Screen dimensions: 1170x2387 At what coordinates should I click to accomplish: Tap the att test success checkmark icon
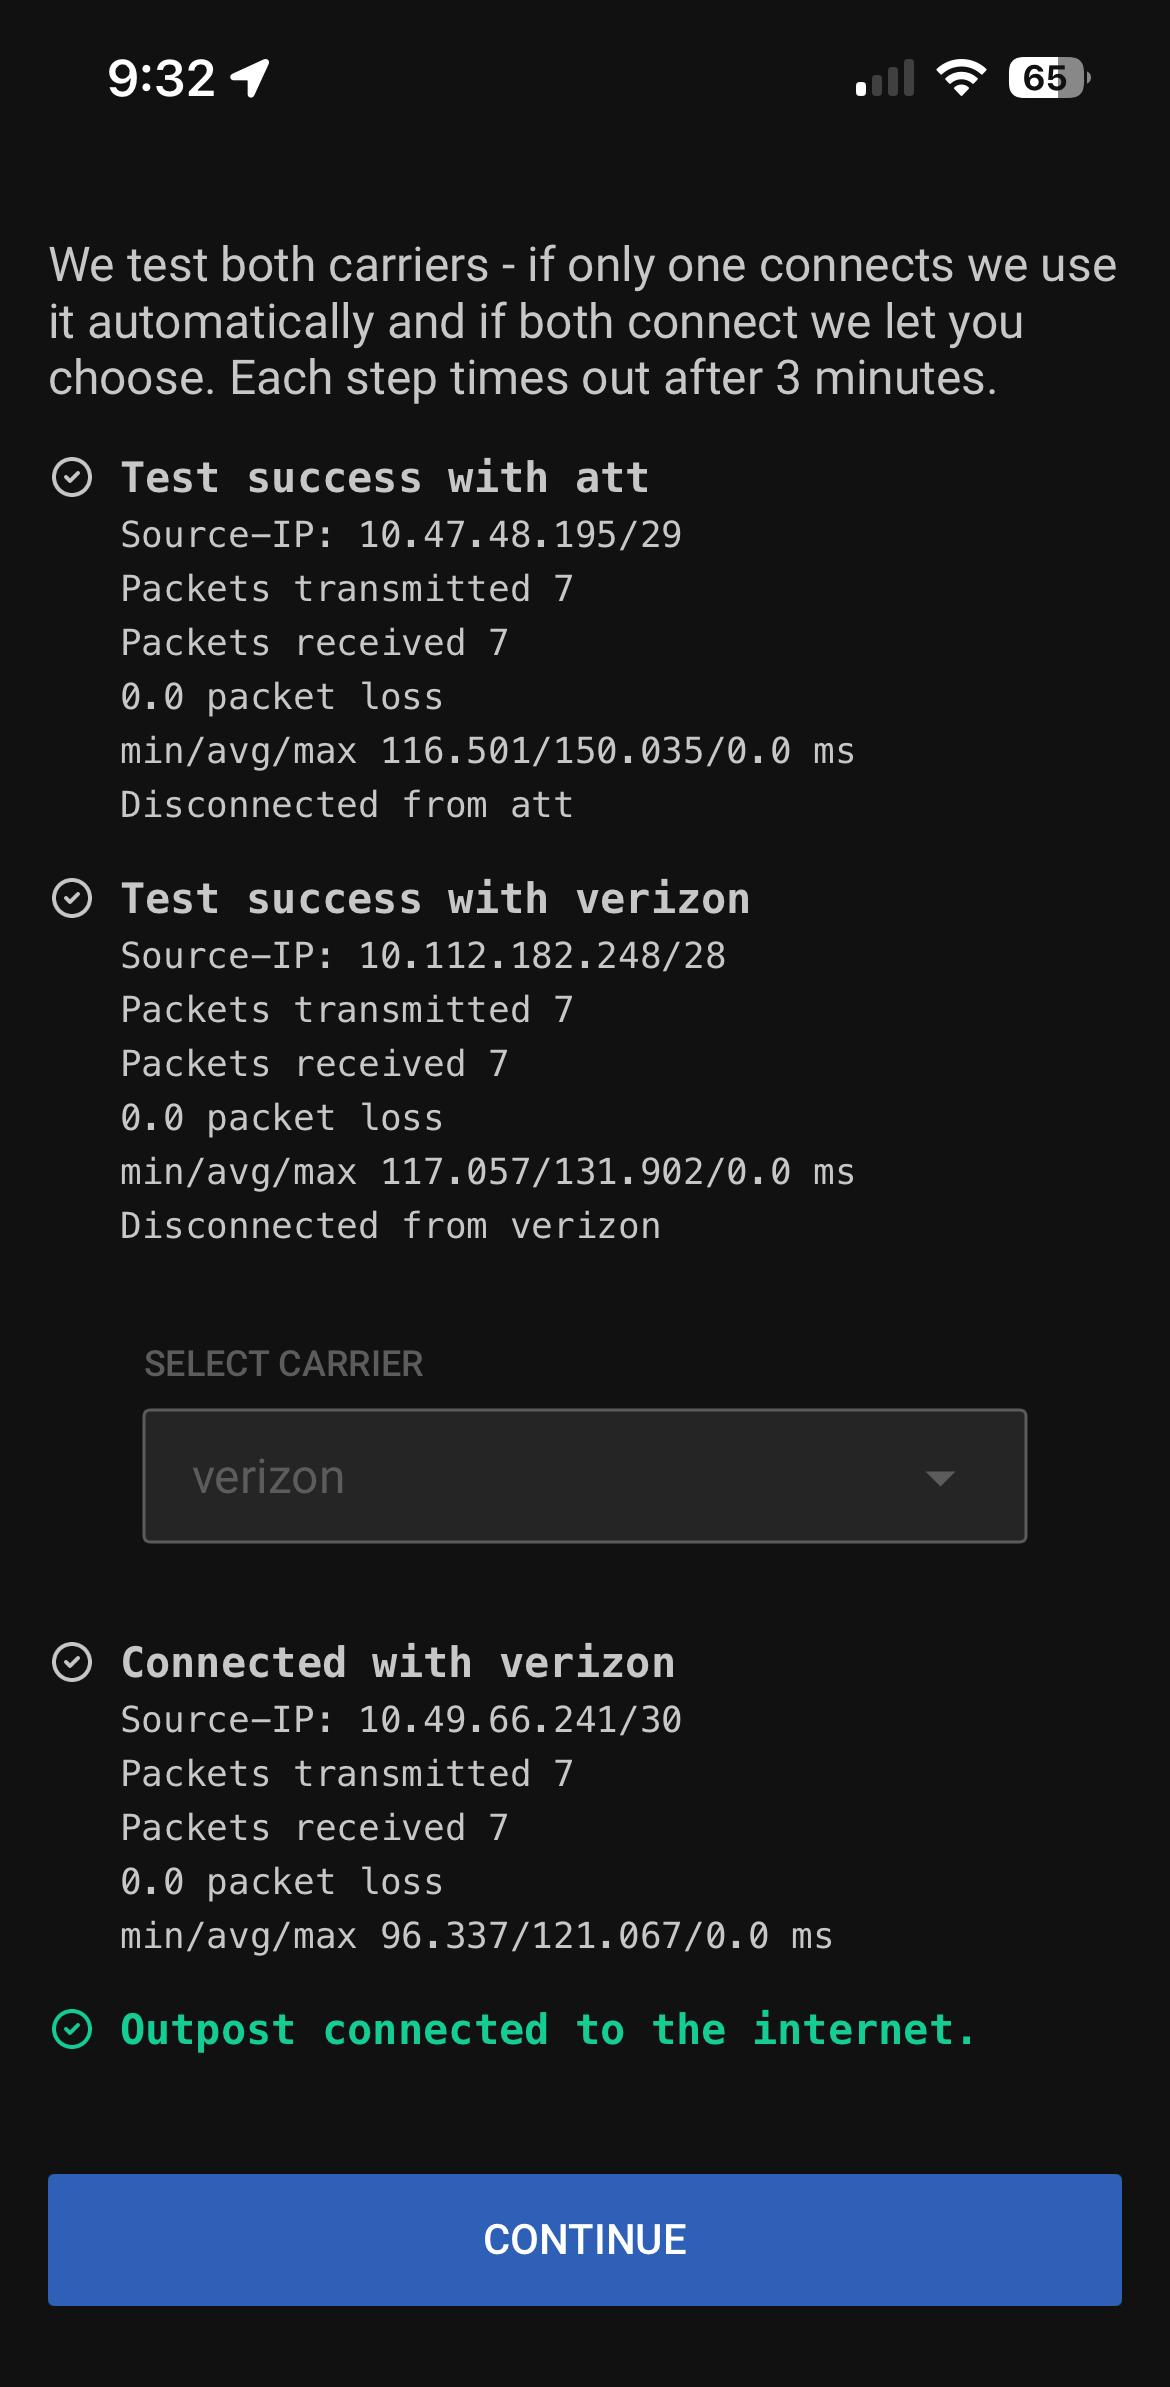[72, 478]
